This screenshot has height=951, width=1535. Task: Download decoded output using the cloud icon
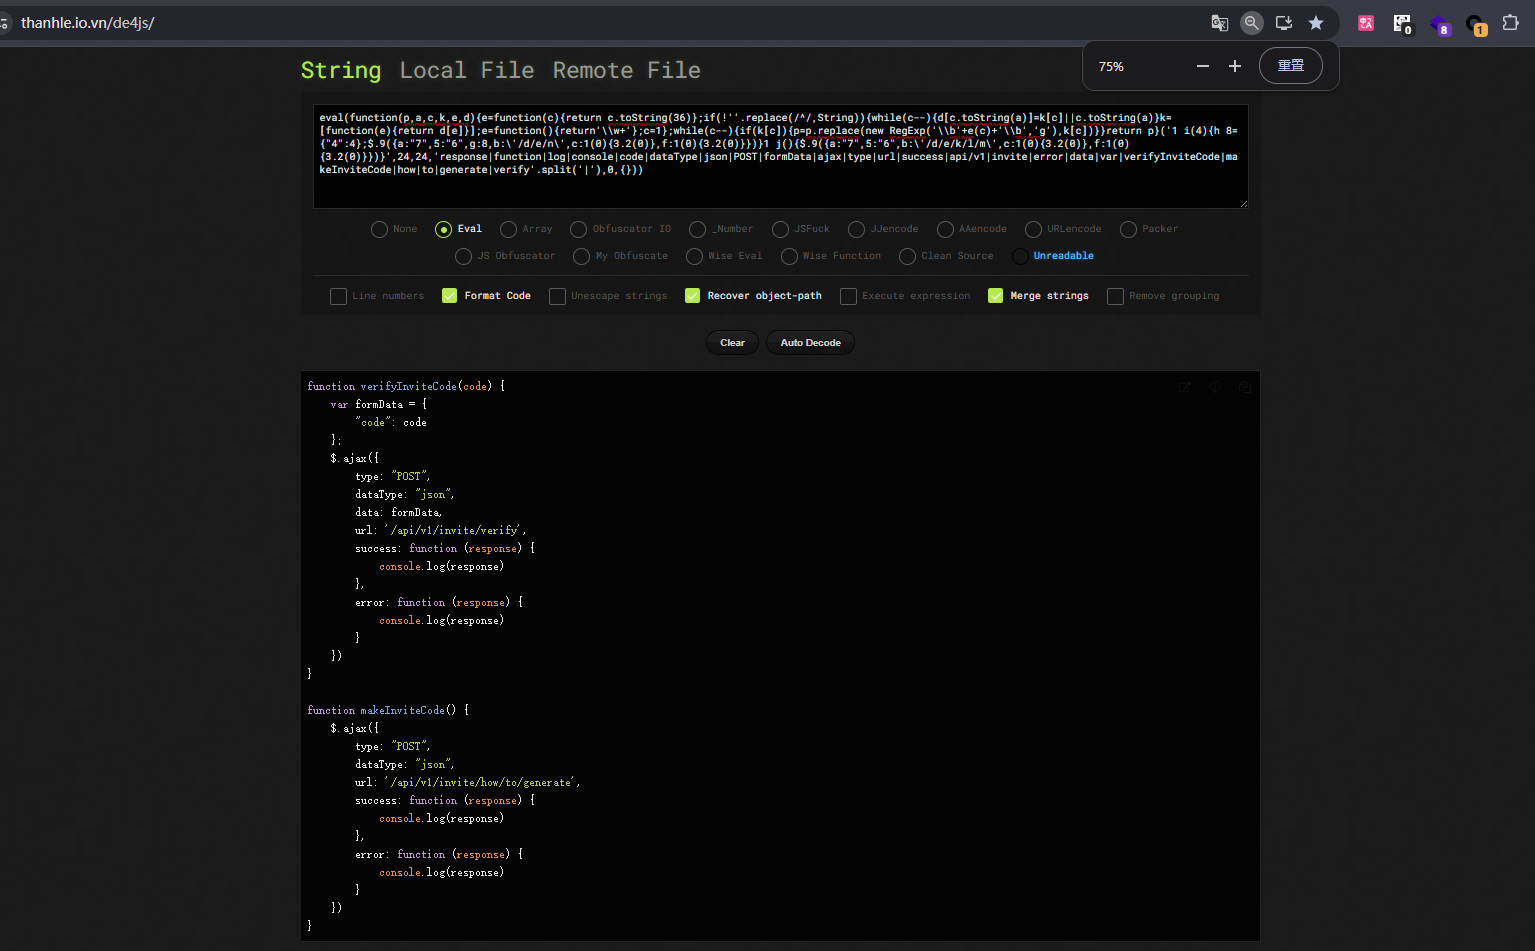tap(1215, 387)
